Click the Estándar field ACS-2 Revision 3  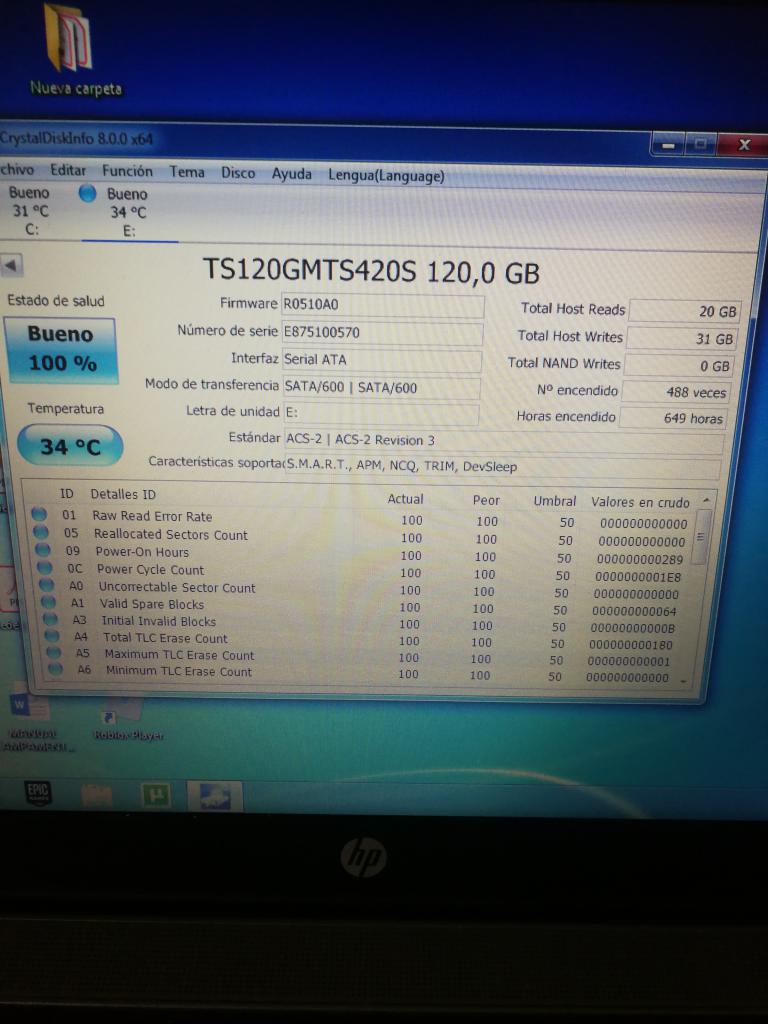click(504, 441)
